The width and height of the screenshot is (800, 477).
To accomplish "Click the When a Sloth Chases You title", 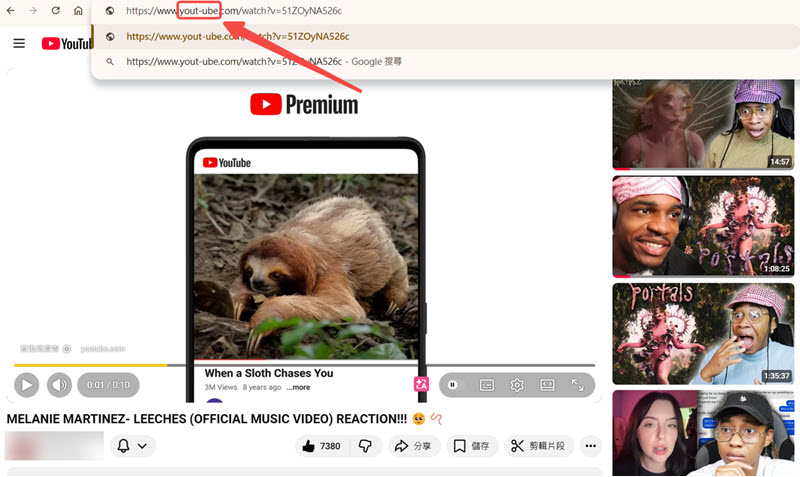I will pyautogui.click(x=269, y=373).
